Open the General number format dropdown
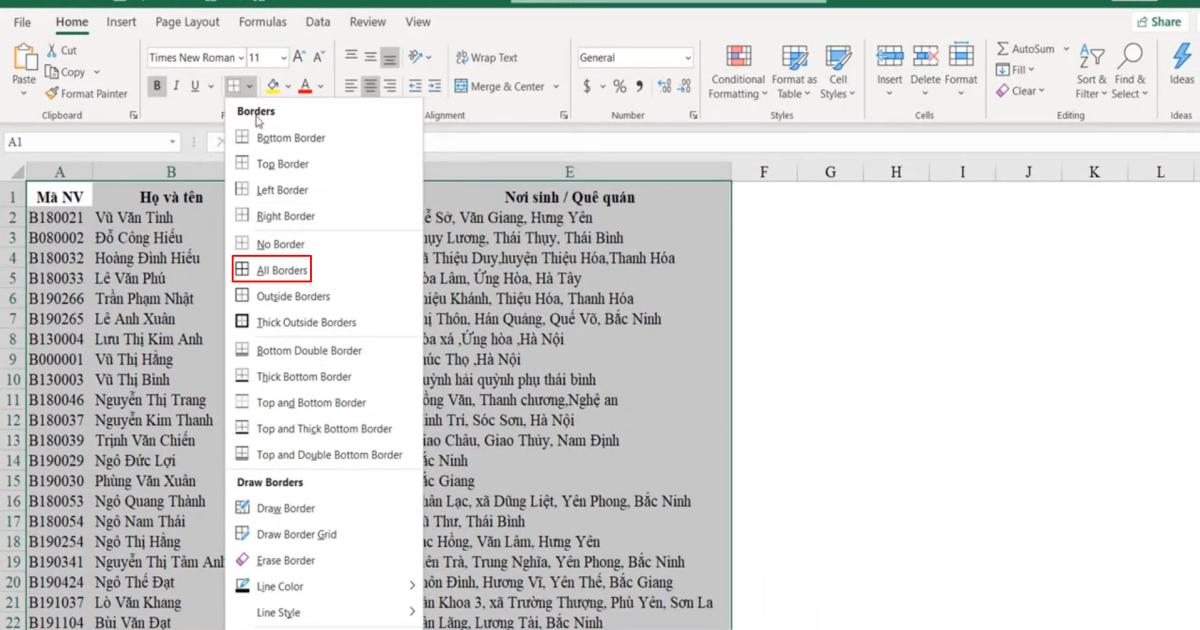This screenshot has width=1200, height=630. [688, 57]
